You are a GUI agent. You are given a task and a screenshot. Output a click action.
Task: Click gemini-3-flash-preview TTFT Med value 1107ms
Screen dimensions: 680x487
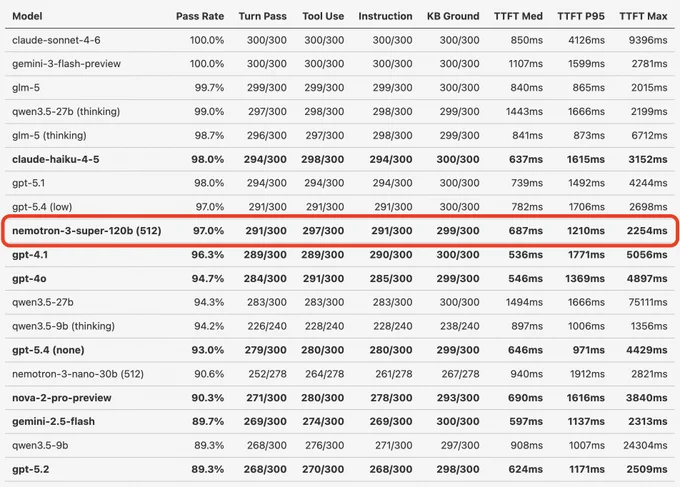coord(525,64)
